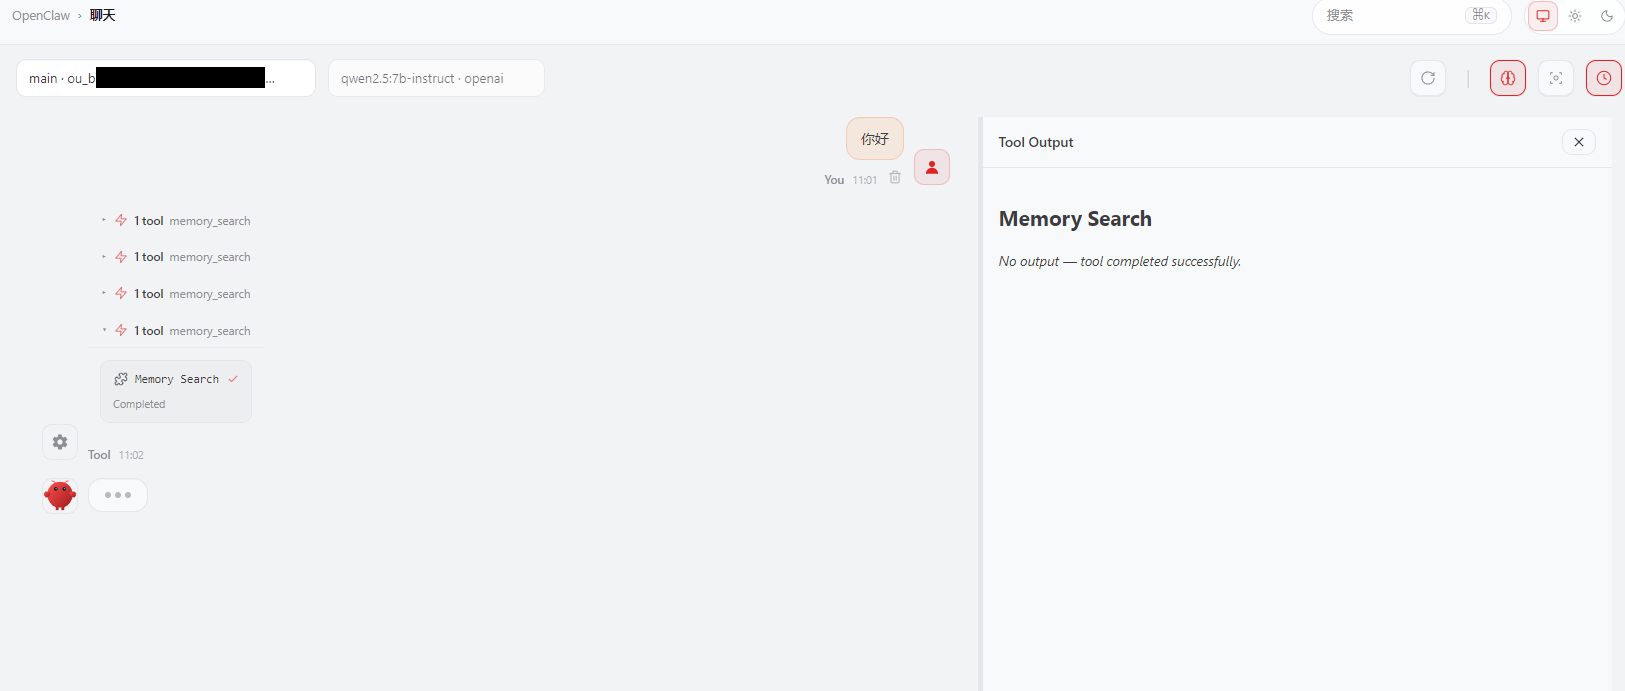Click the 11:01 message timestamp

865,180
